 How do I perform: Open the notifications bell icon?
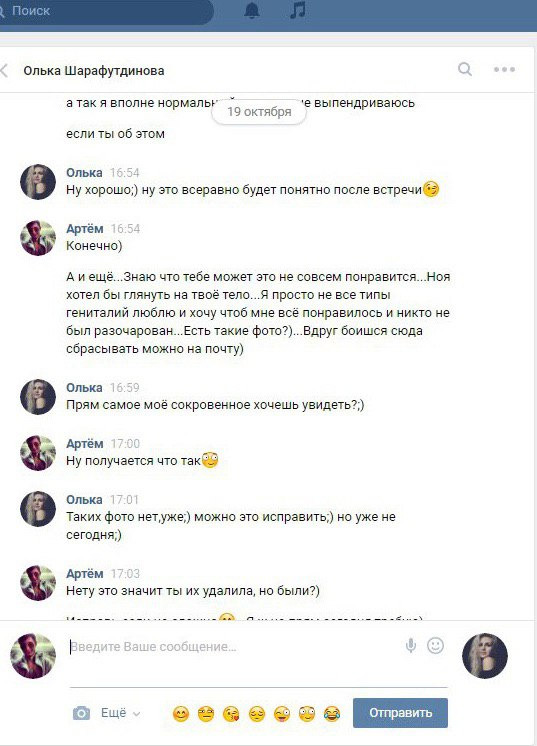(x=252, y=10)
